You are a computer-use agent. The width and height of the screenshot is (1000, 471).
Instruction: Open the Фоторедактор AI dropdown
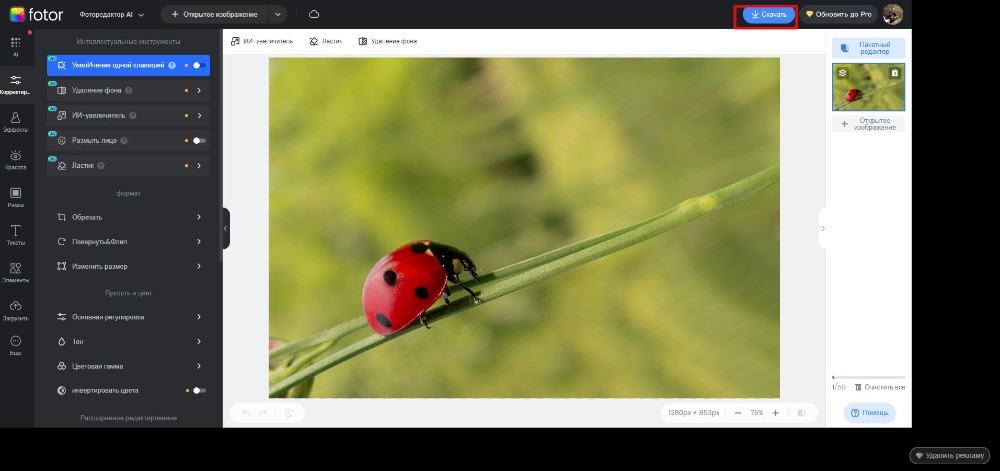tap(113, 15)
